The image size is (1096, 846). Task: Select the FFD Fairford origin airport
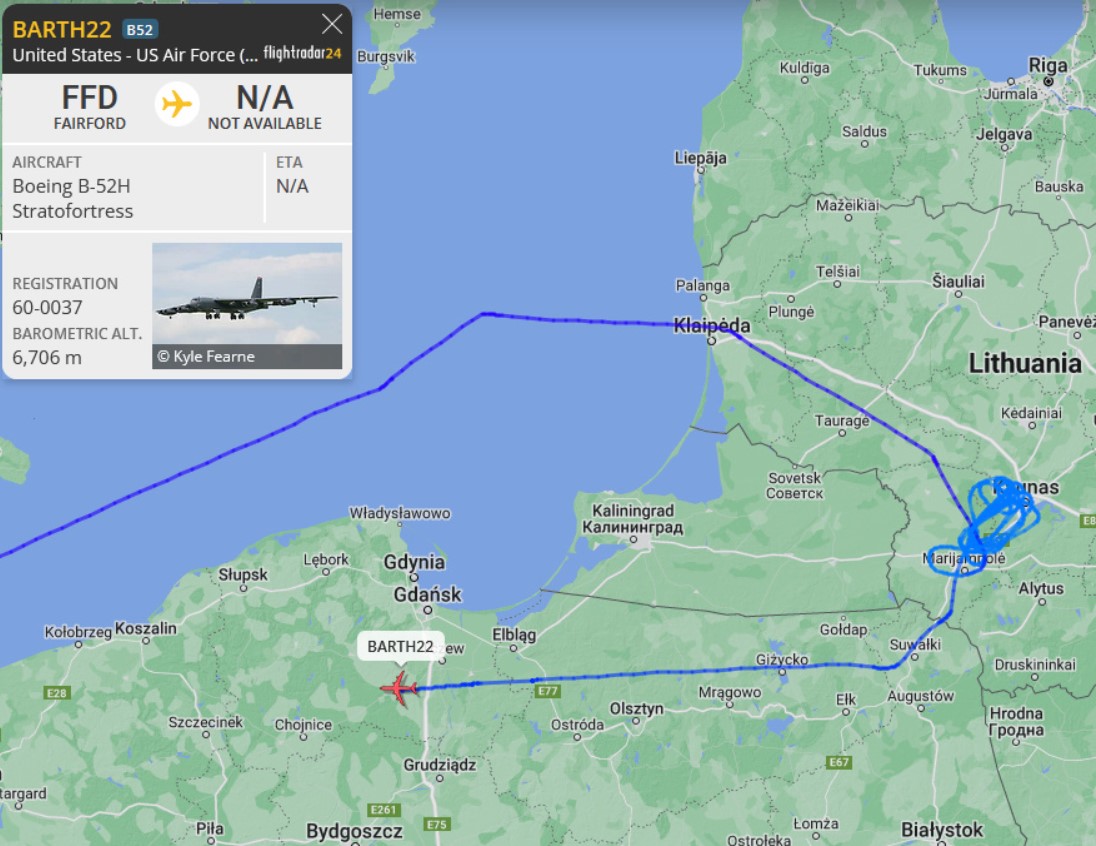89,107
